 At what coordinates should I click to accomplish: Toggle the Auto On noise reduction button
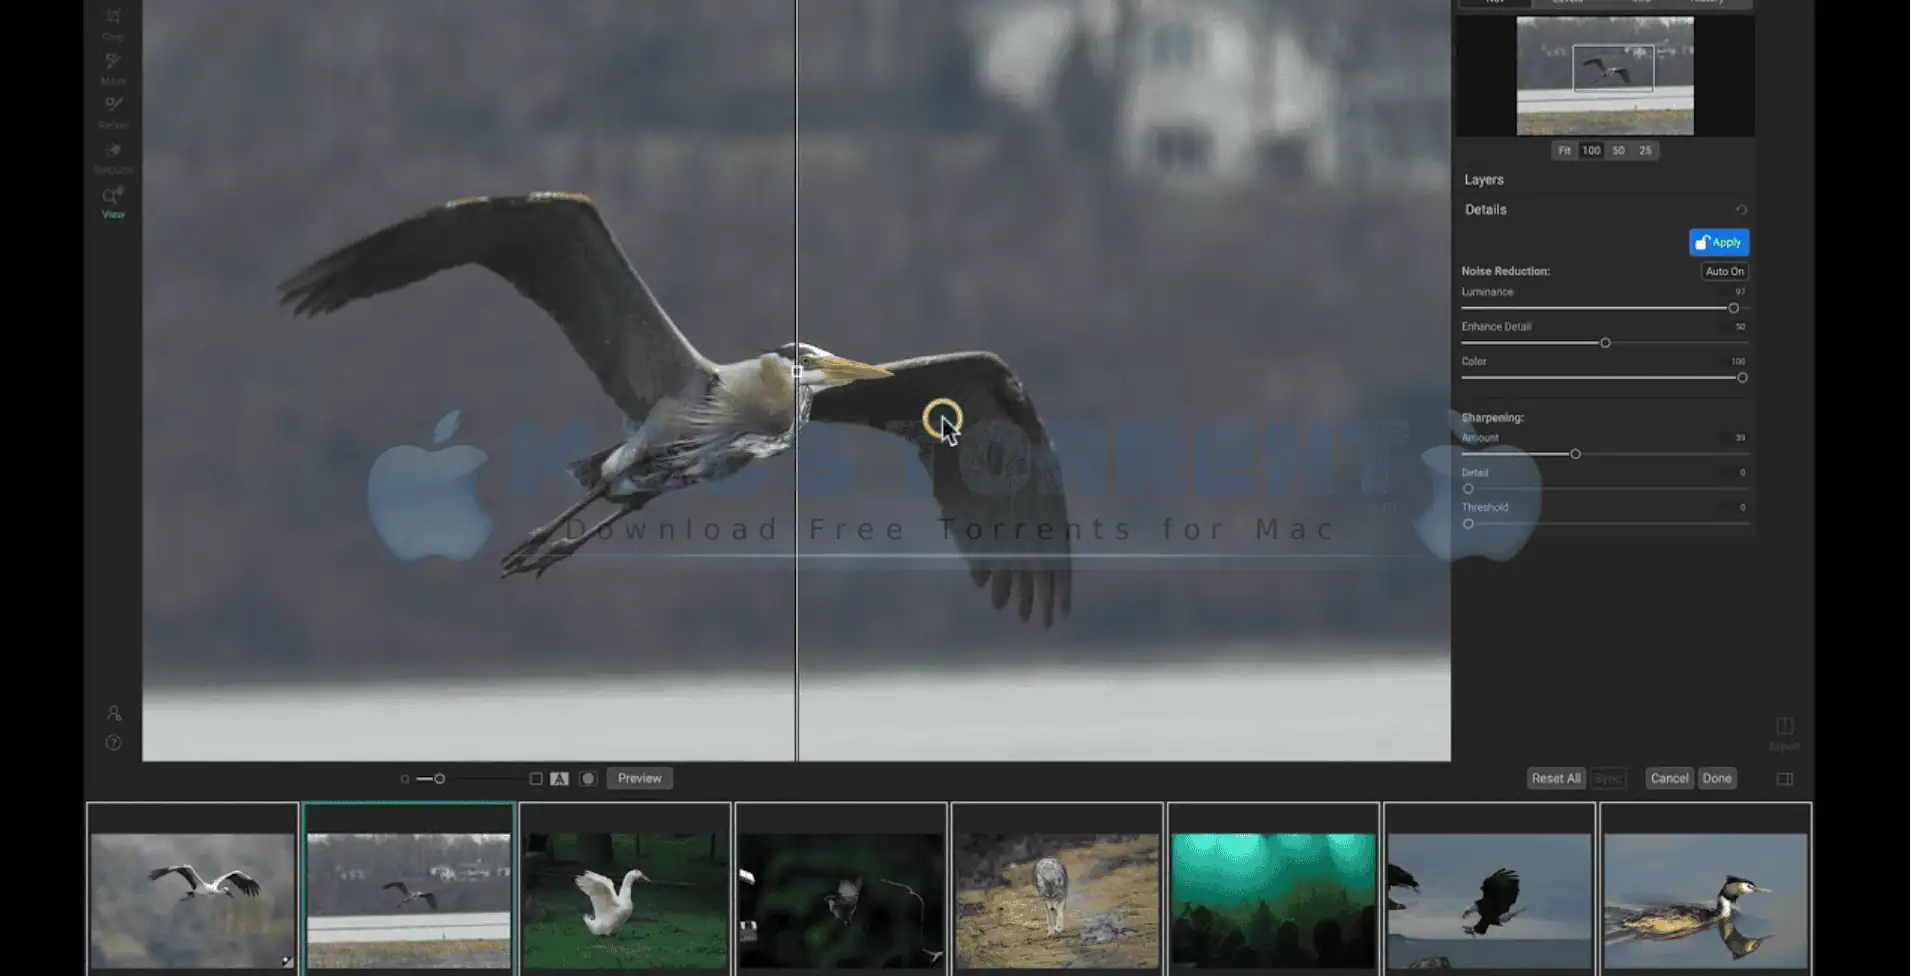[x=1724, y=271]
